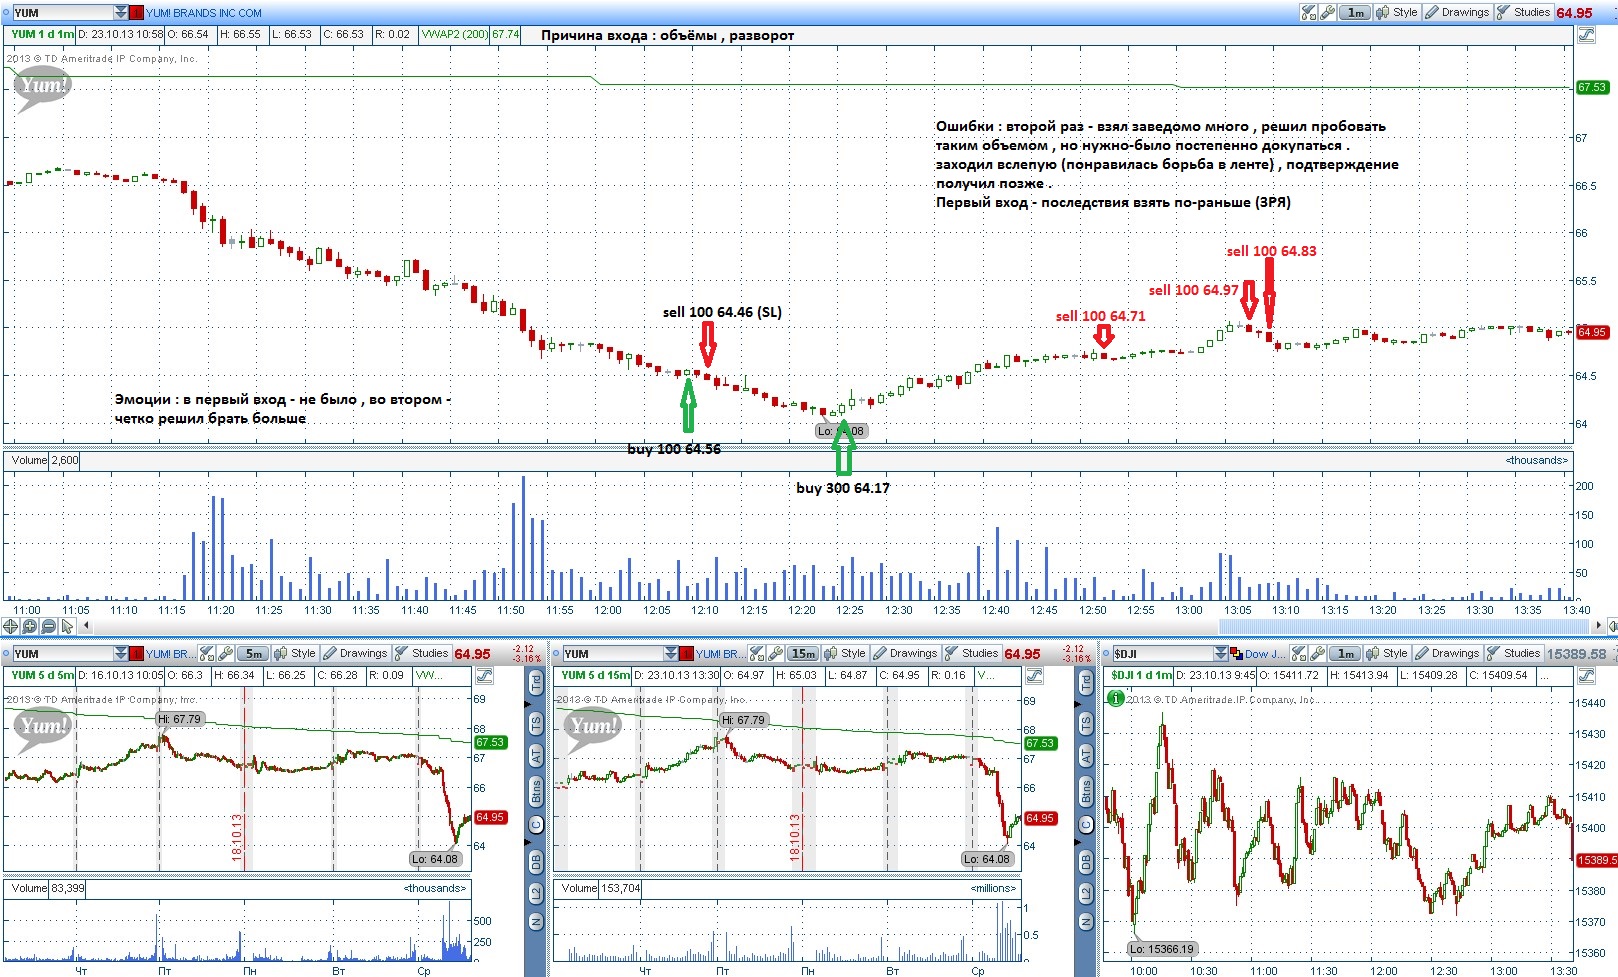
Task: Toggle Trd gadget left of the $DJI chart
Action: 1086,684
